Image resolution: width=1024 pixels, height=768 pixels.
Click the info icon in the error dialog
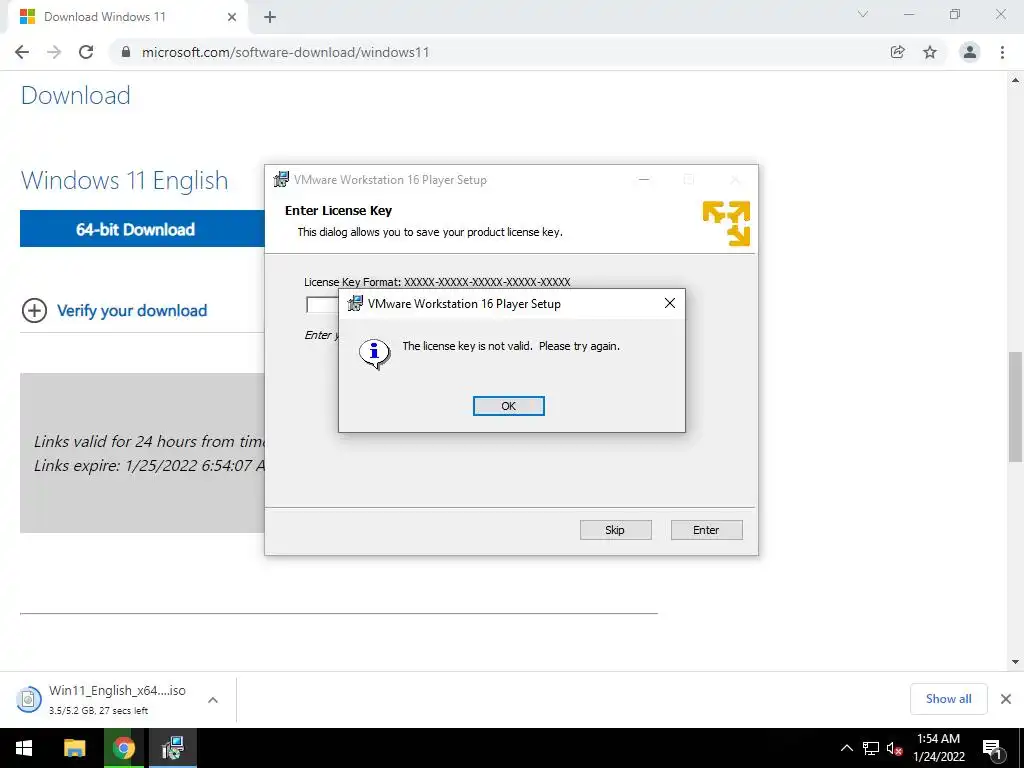click(x=374, y=353)
